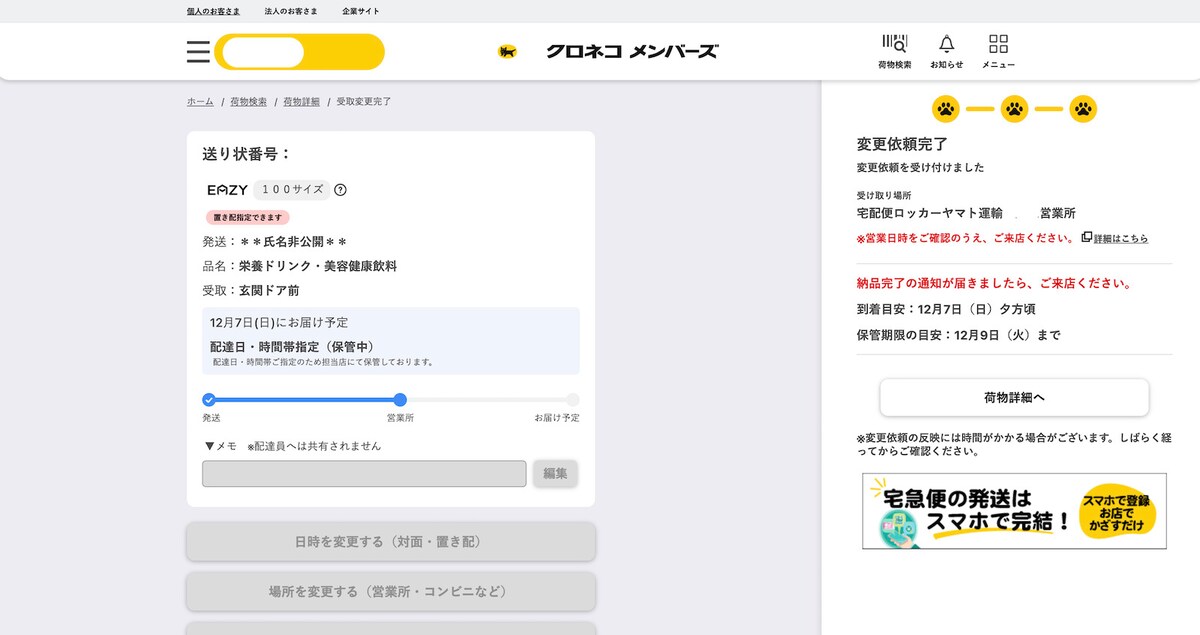The width and height of the screenshot is (1200, 635).
Task: Click 配達日・時間帯指定（保管中） text
Action: coord(292,346)
